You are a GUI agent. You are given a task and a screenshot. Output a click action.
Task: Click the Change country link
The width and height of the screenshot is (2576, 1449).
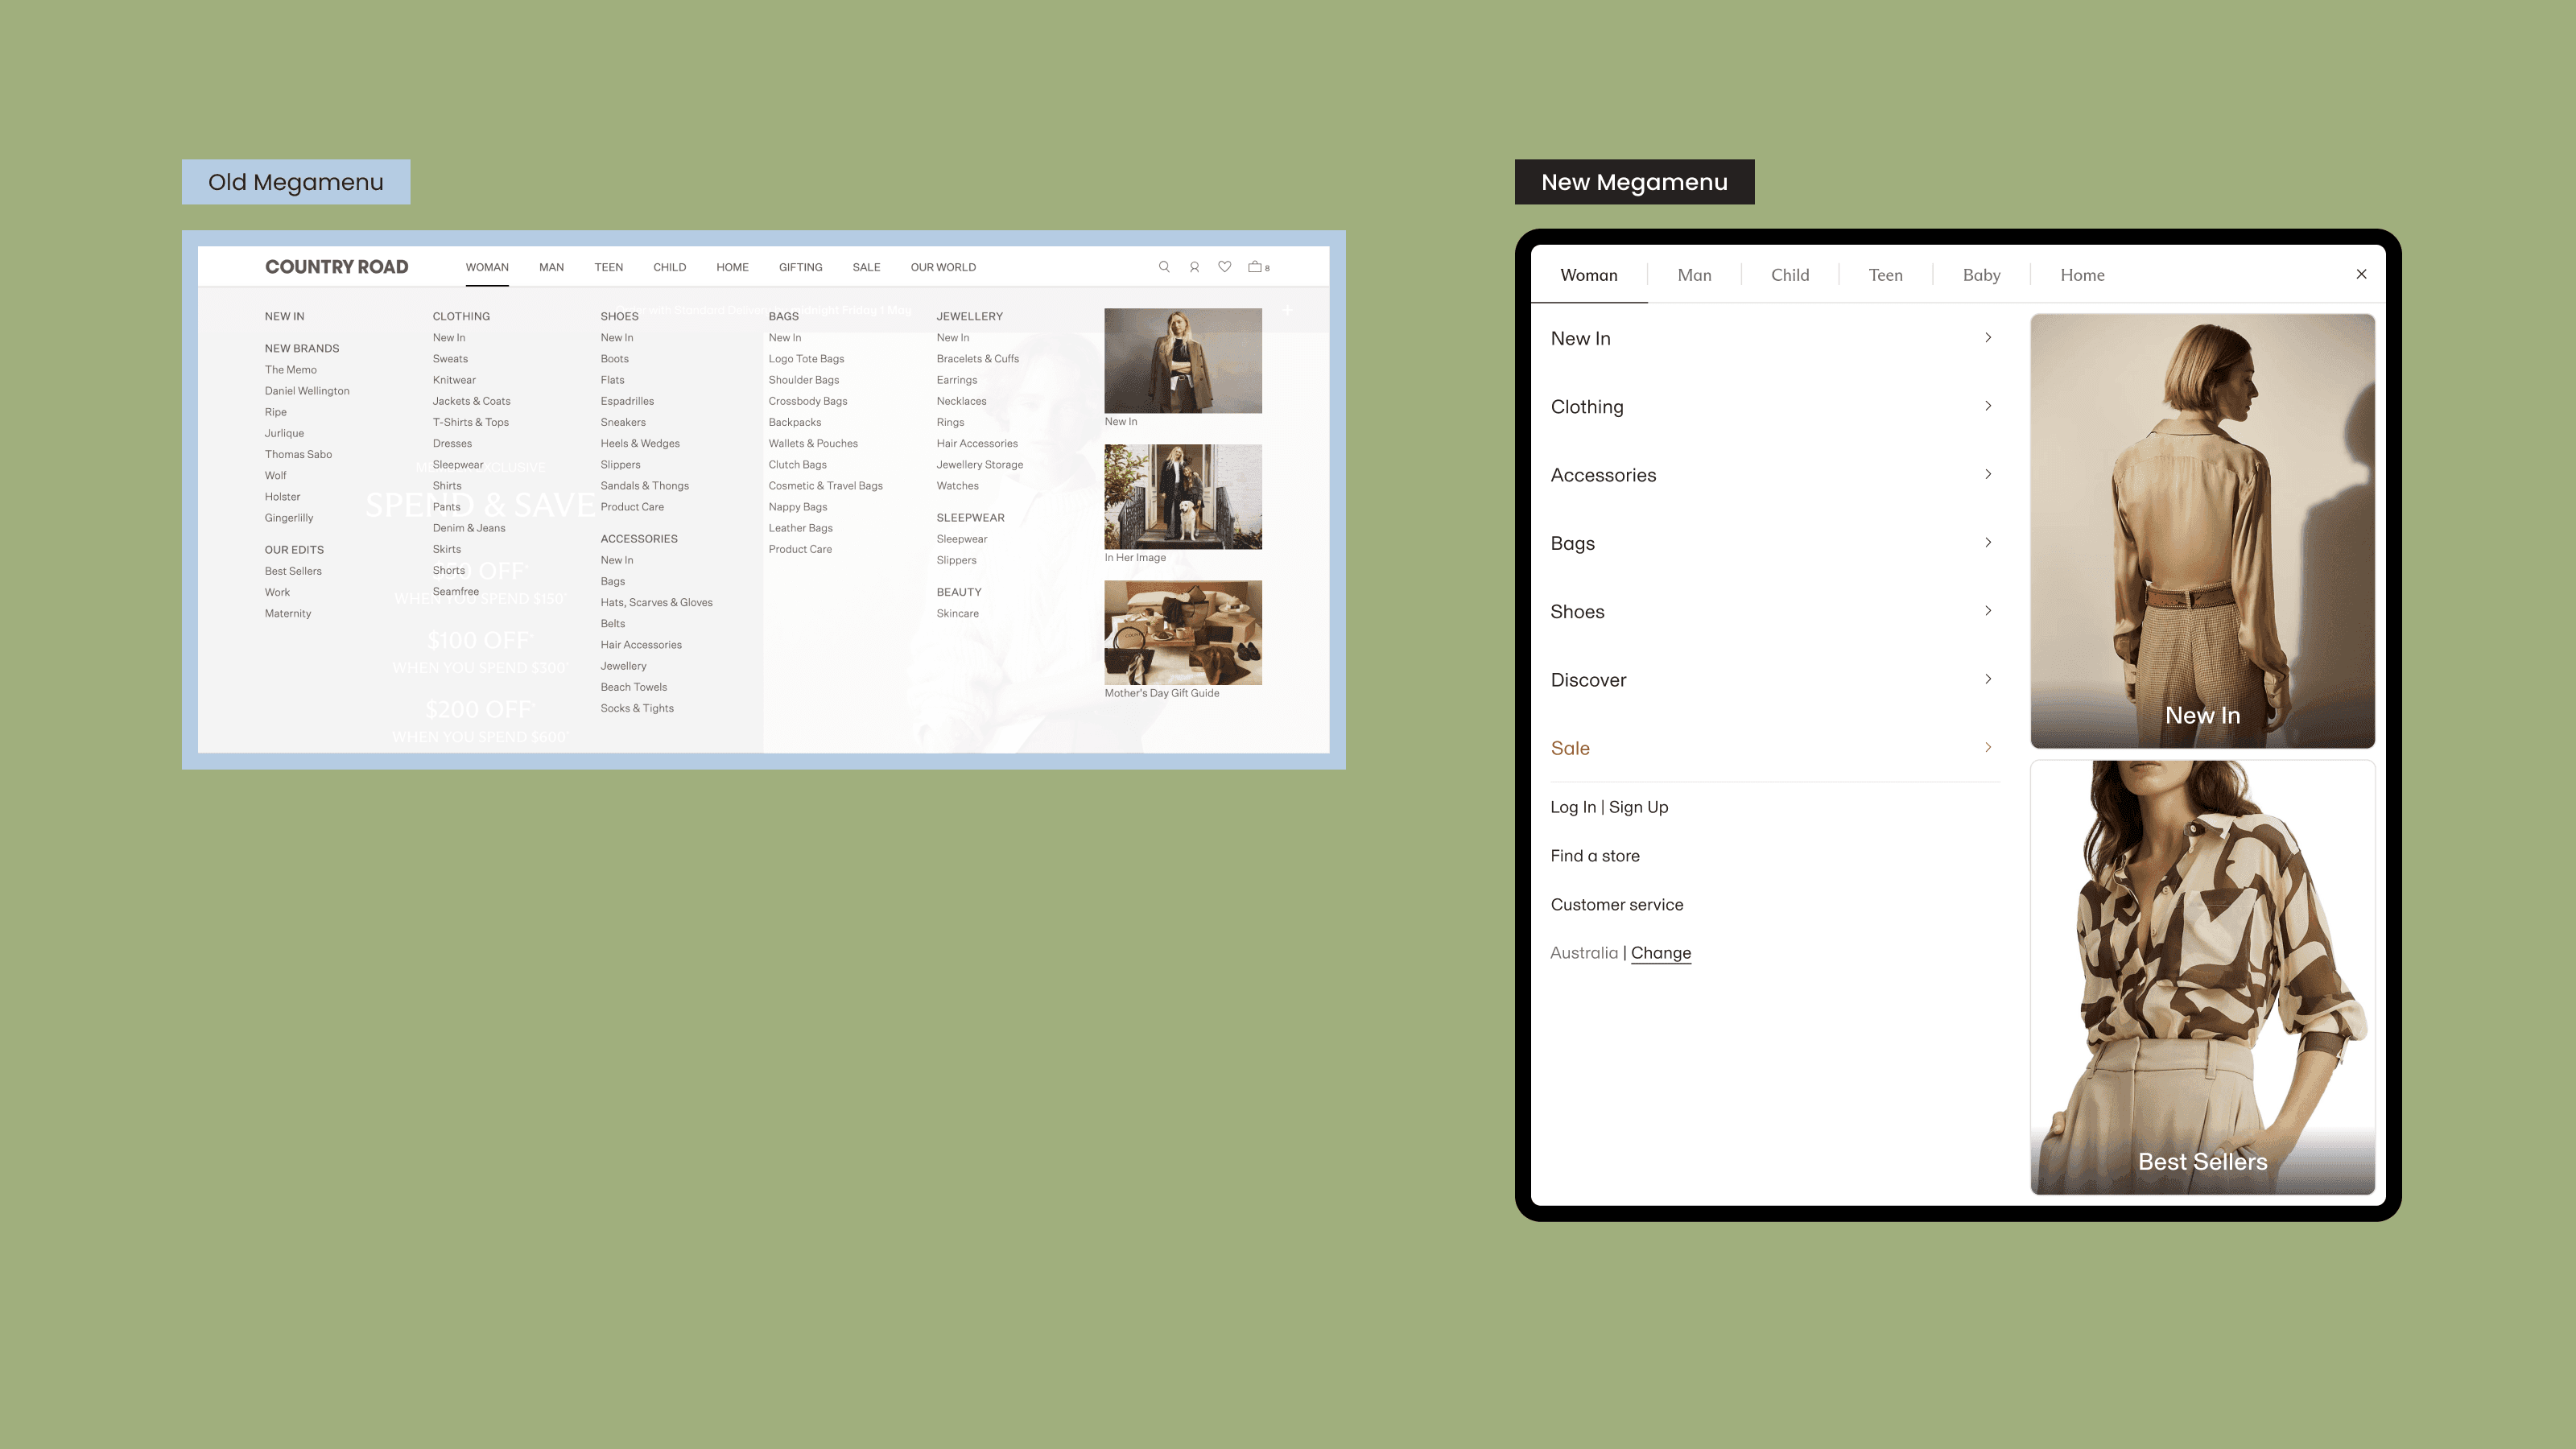pos(1660,953)
